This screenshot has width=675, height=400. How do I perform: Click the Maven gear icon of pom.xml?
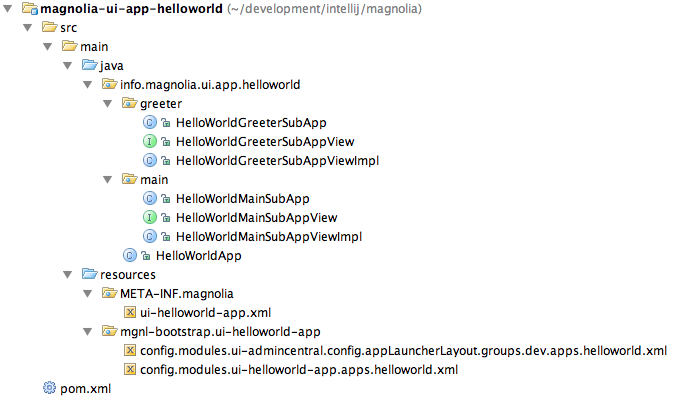tap(50, 388)
